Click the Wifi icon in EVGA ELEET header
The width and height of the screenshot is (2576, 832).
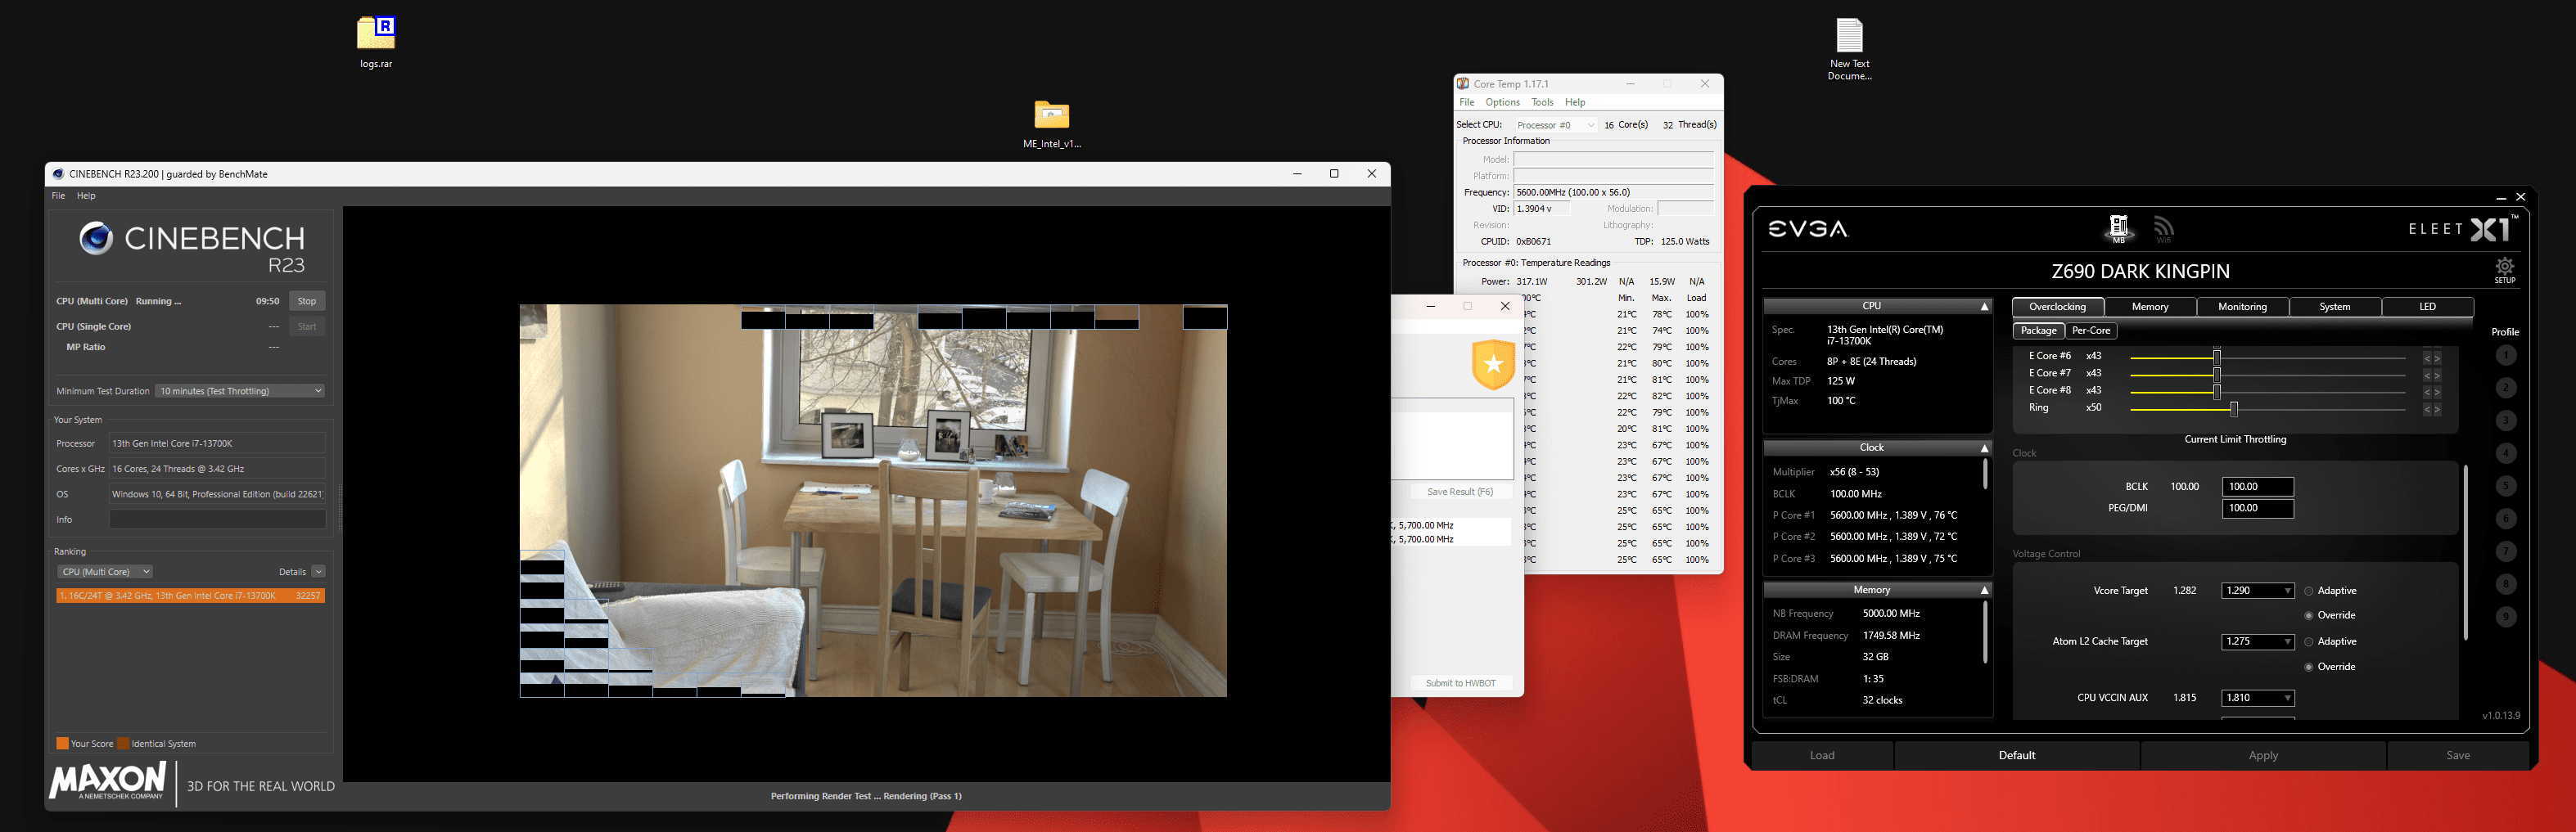click(2163, 229)
